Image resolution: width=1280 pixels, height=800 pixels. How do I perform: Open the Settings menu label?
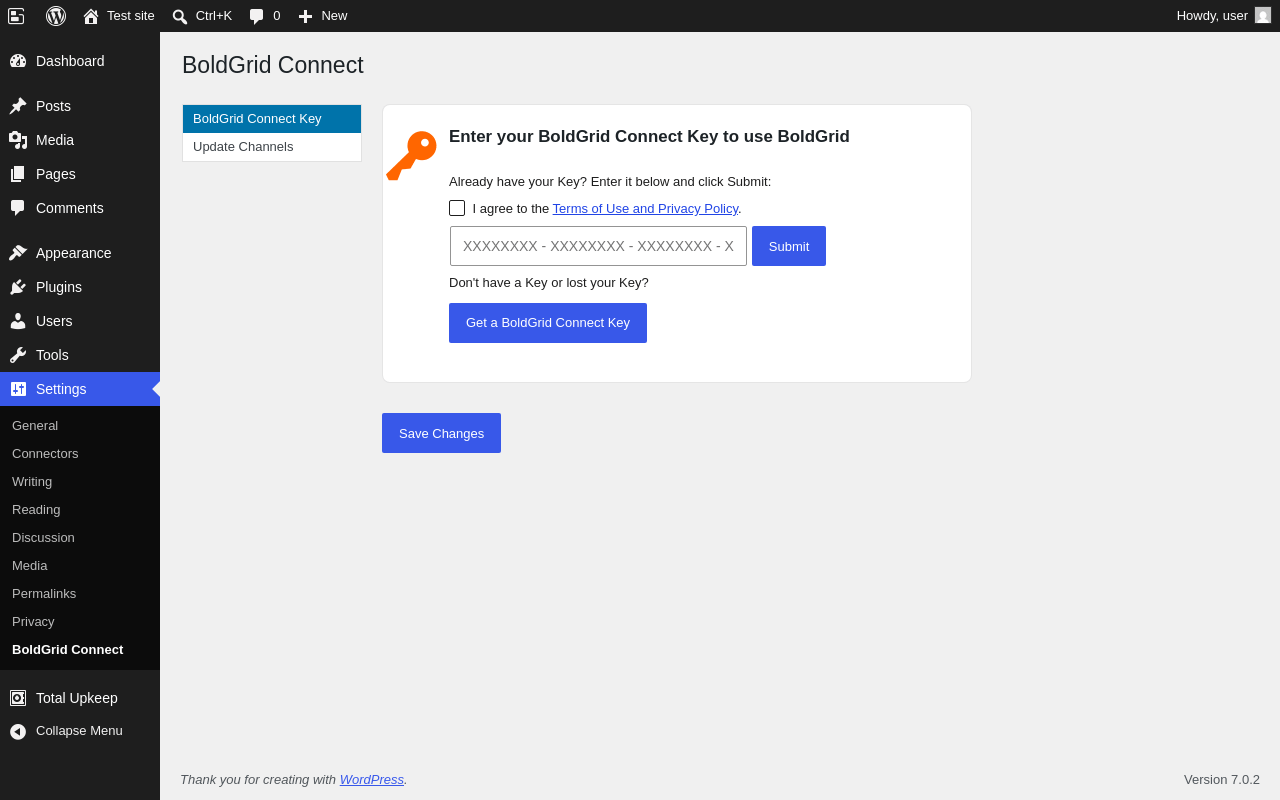pyautogui.click(x=61, y=389)
